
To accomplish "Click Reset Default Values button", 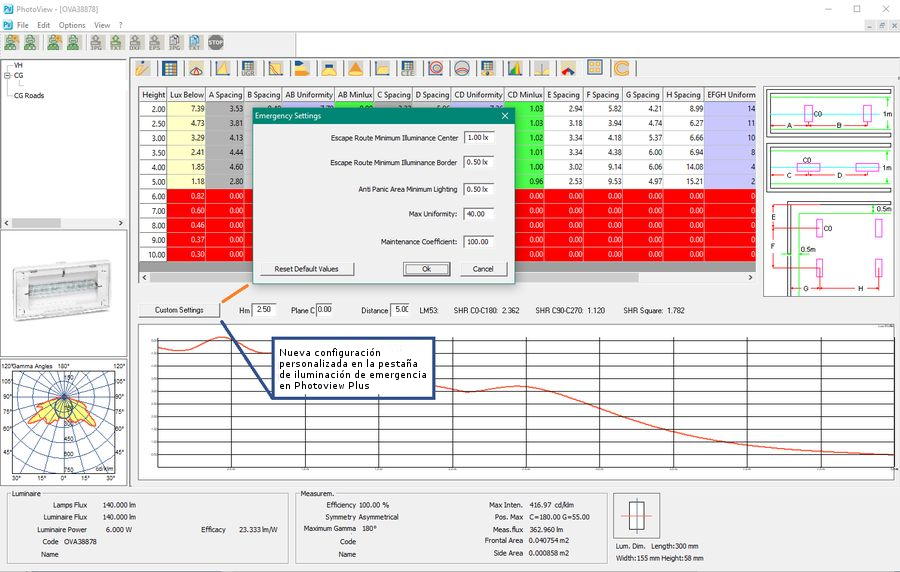I will coord(307,269).
